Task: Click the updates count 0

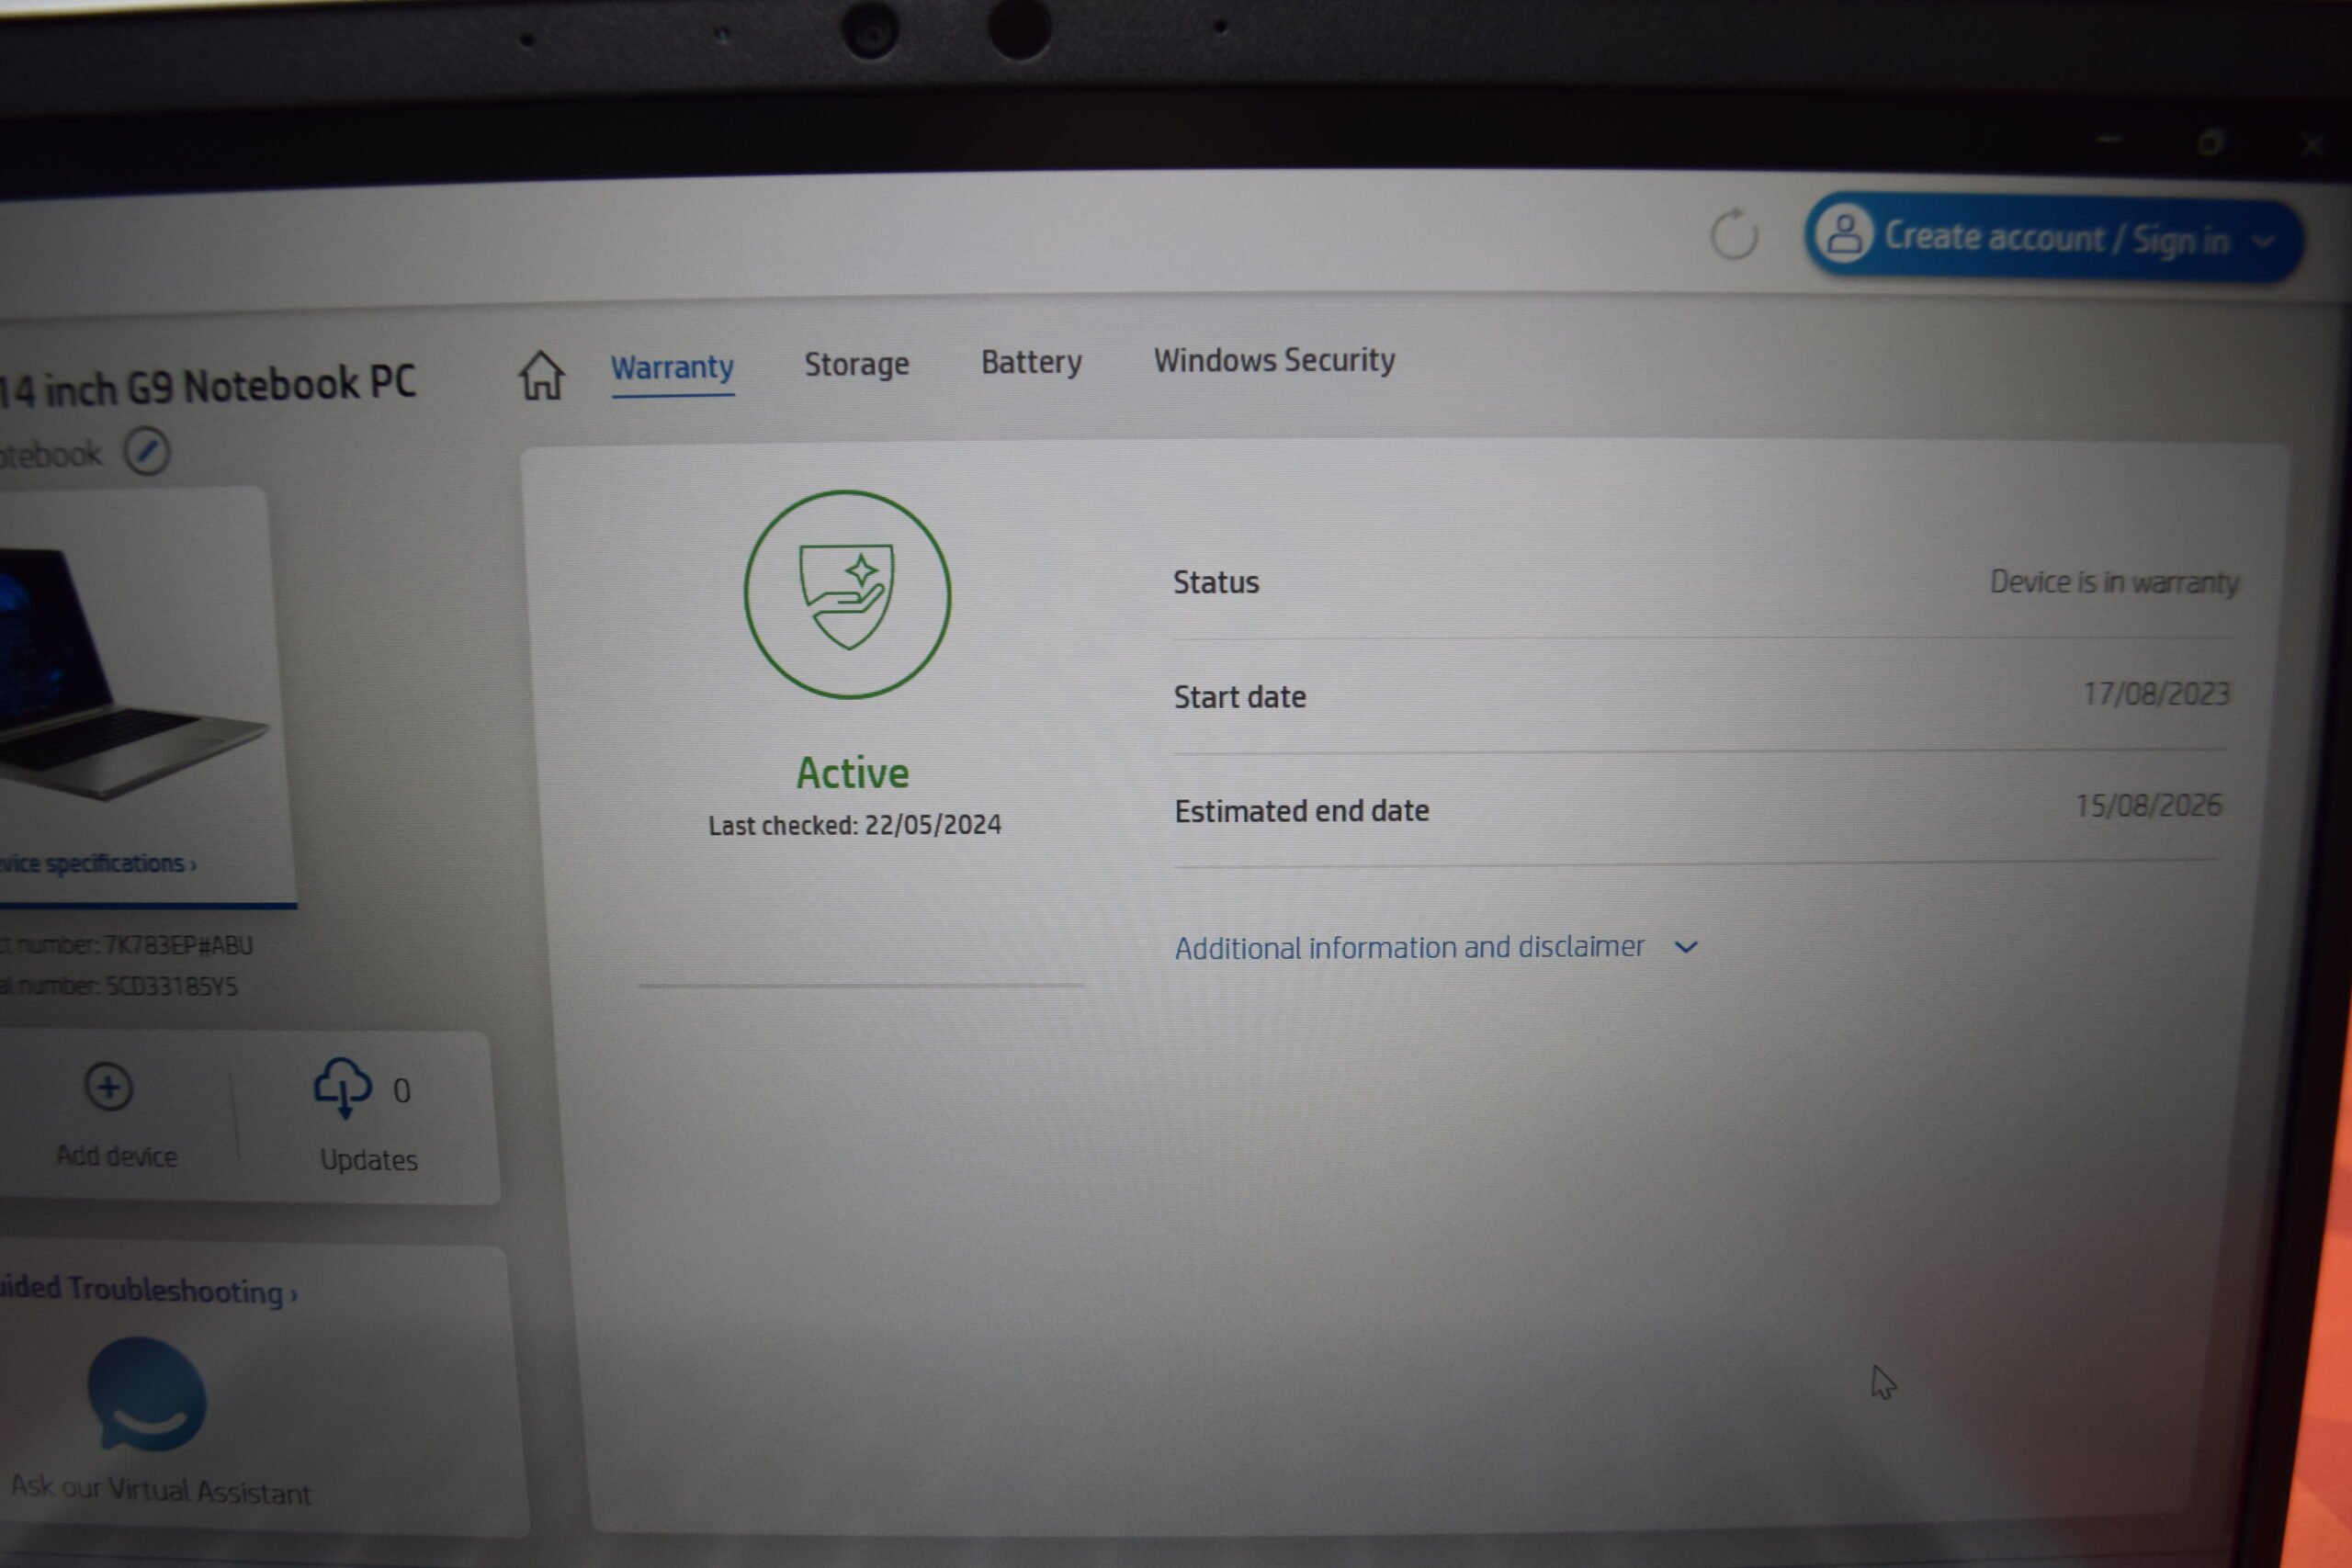Action: [402, 1090]
